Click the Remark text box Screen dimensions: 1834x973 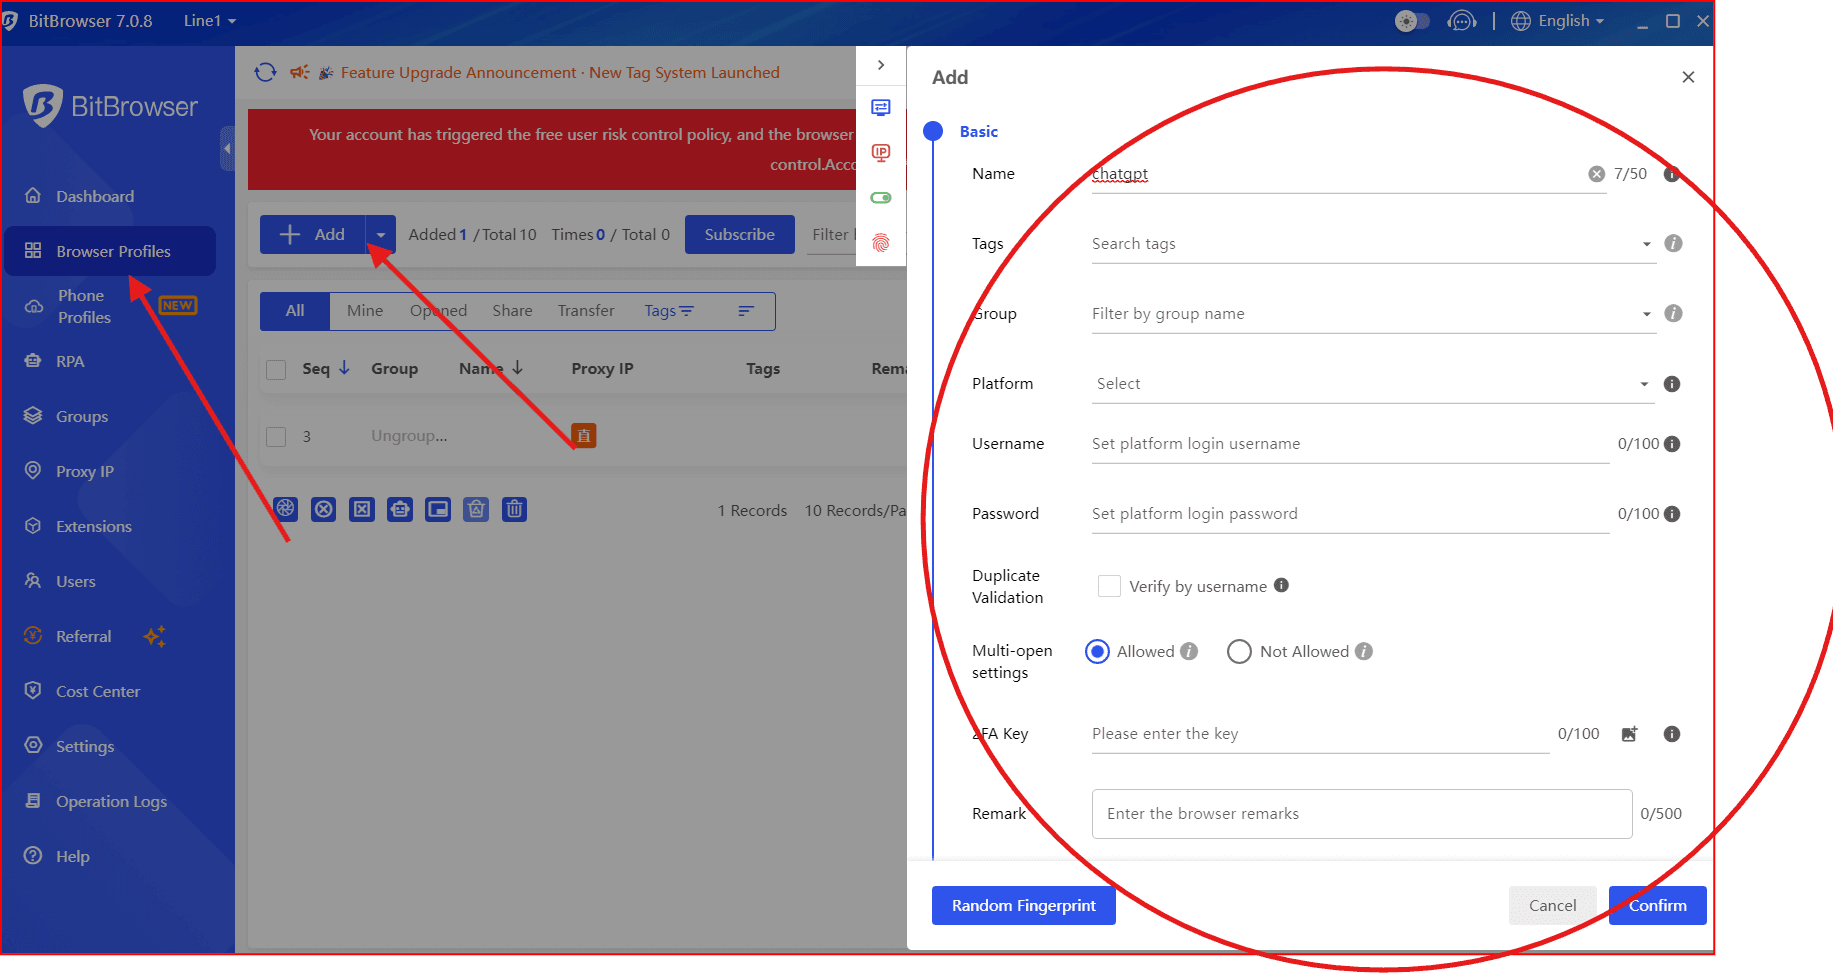click(1361, 814)
